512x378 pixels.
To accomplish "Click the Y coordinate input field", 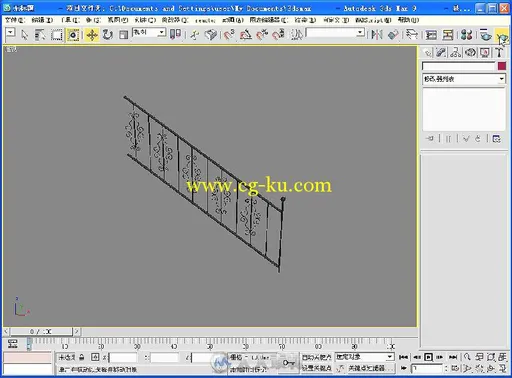I will click(165, 358).
